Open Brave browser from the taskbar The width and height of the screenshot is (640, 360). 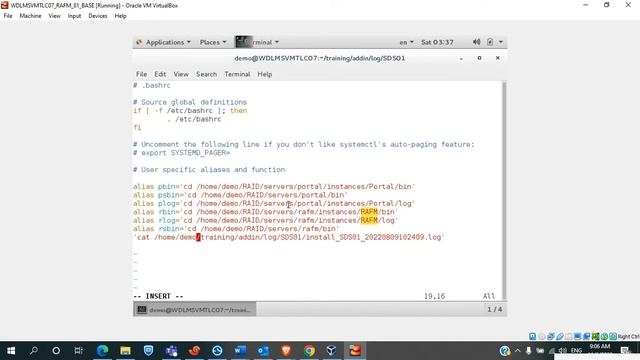click(286, 351)
